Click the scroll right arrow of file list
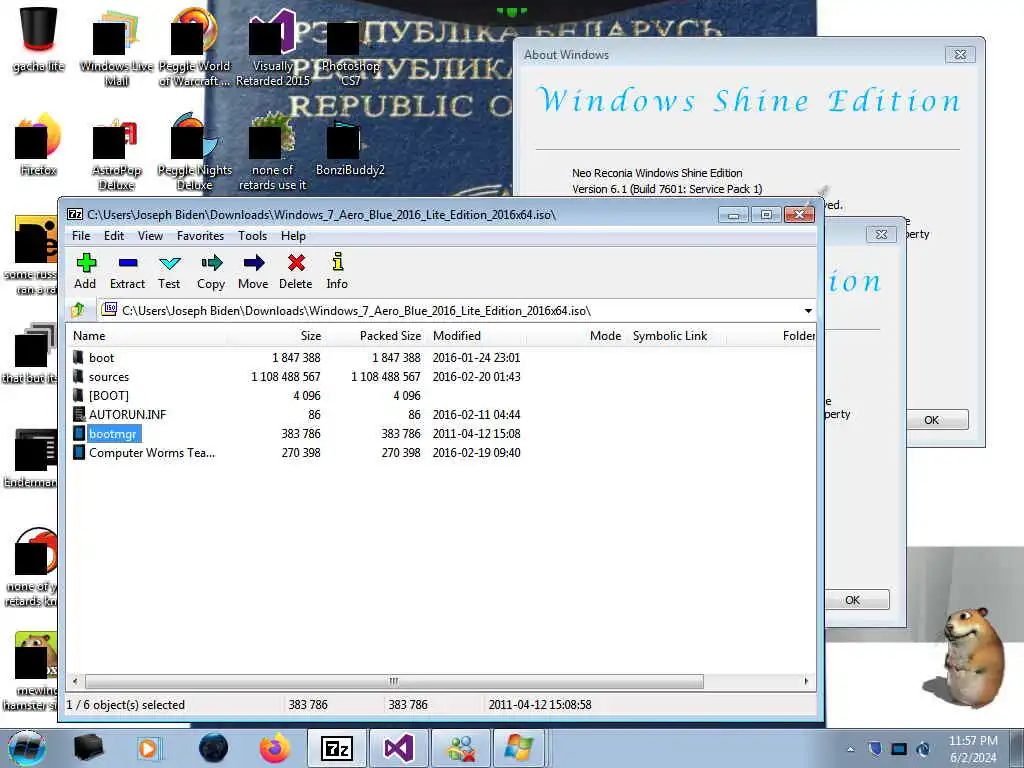This screenshot has height=768, width=1024. pos(806,681)
